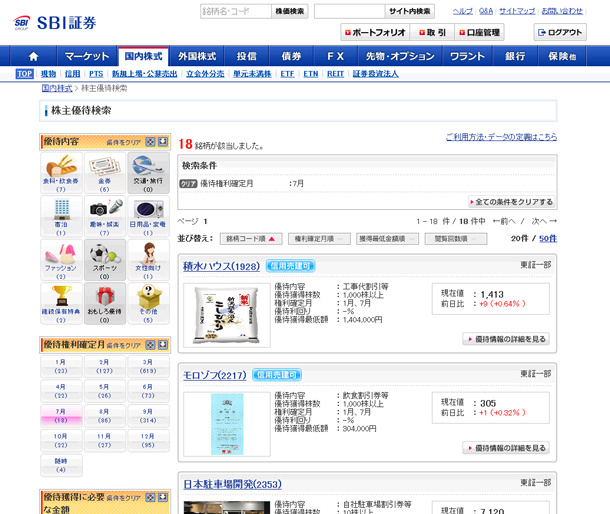Open 積水ハウス(1928) stock link
610x514 pixels.
[221, 266]
